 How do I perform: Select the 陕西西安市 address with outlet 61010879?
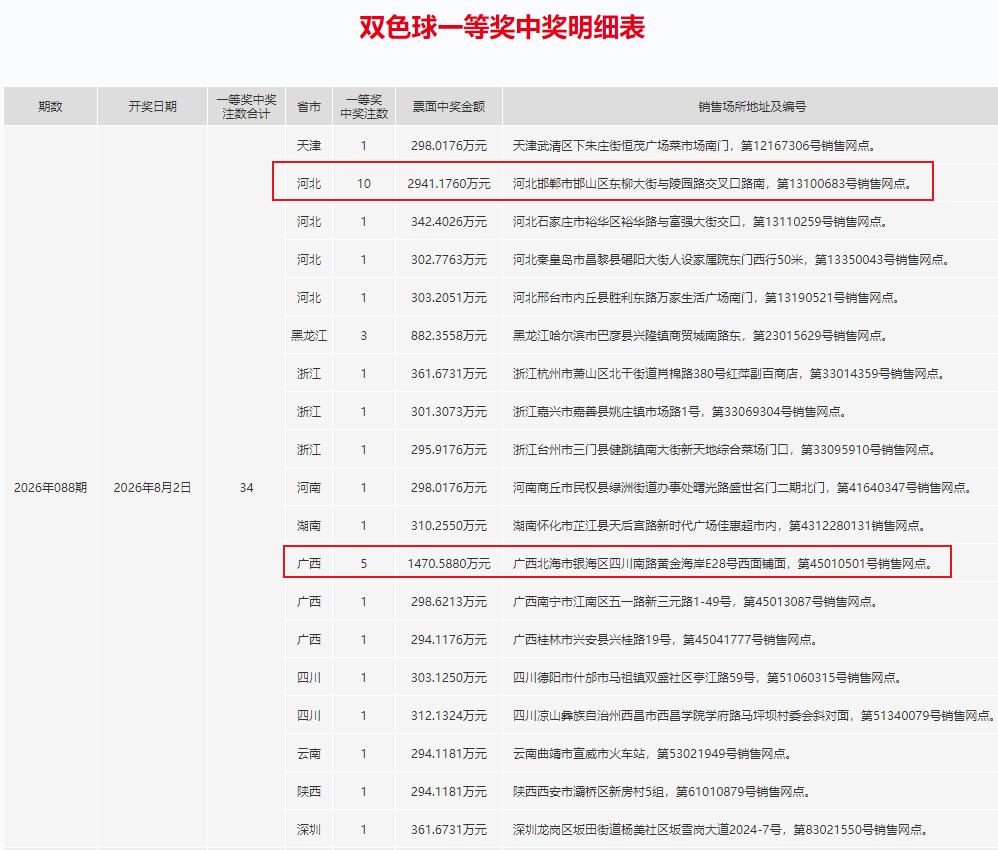pos(663,792)
